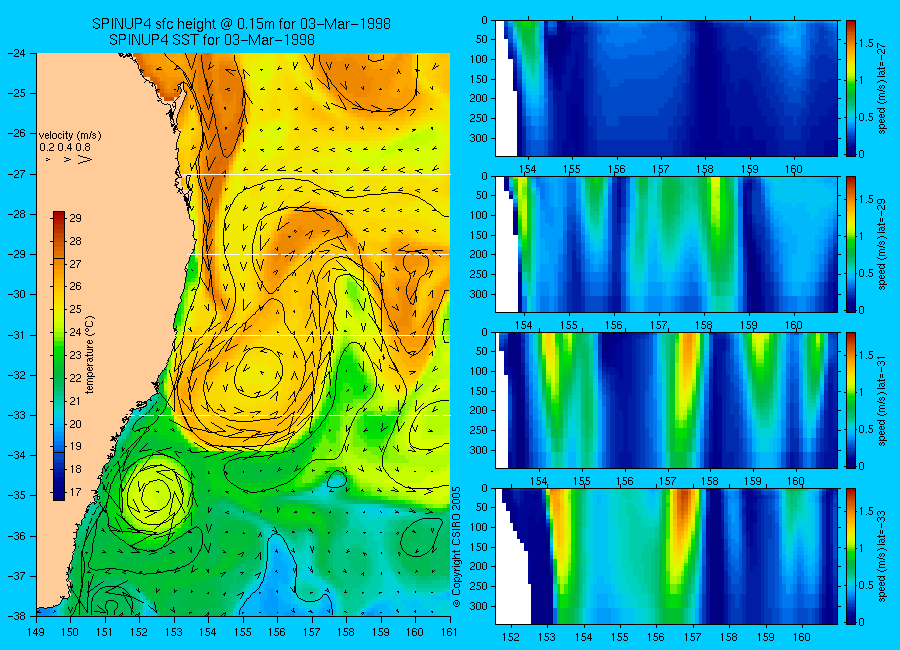This screenshot has height=650, width=900.
Task: Click the 161 longitude label under the map
Action: tap(449, 632)
